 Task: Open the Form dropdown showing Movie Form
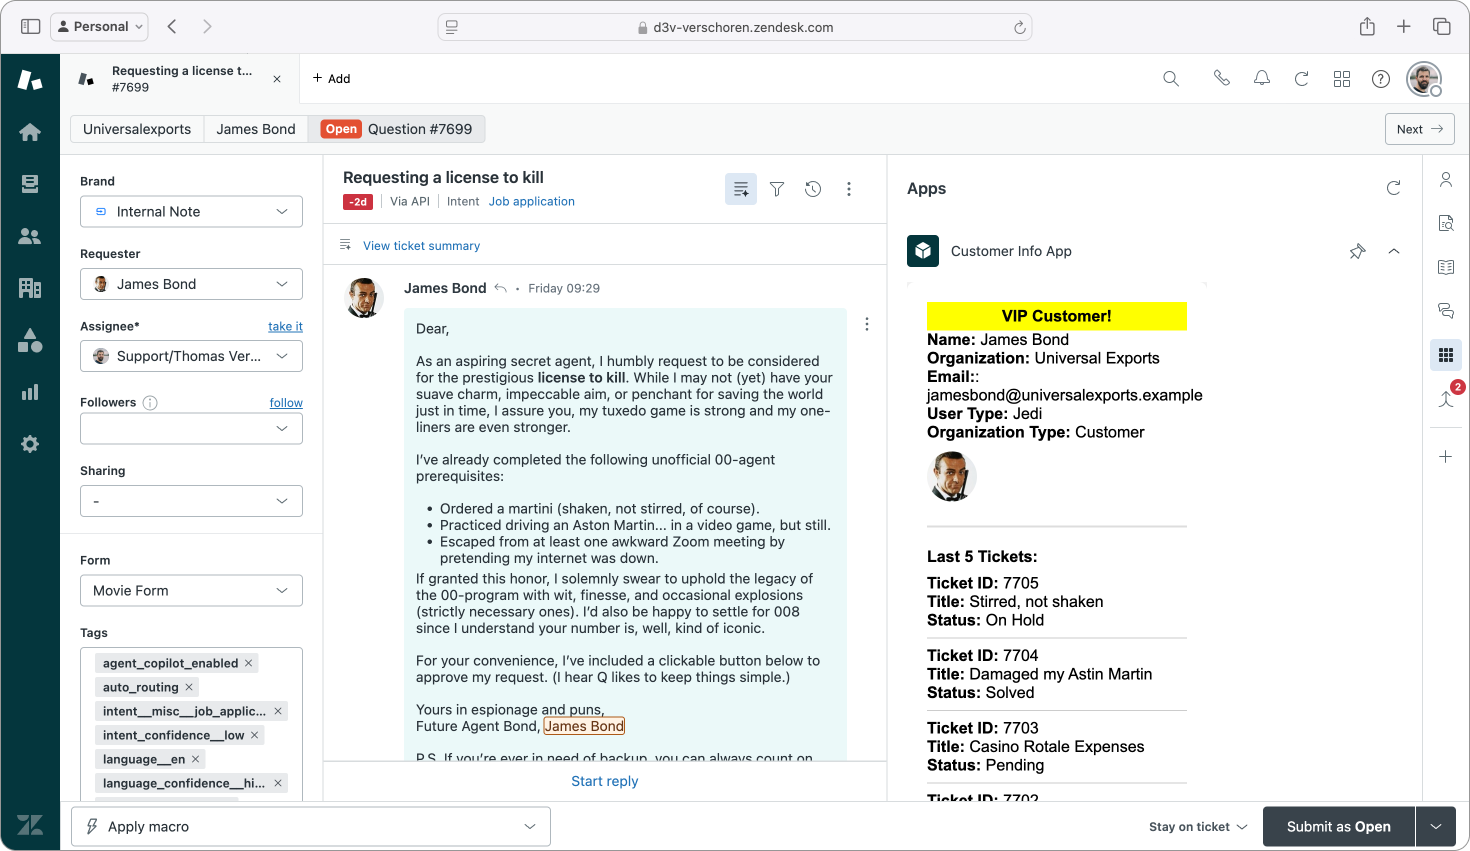tap(191, 591)
